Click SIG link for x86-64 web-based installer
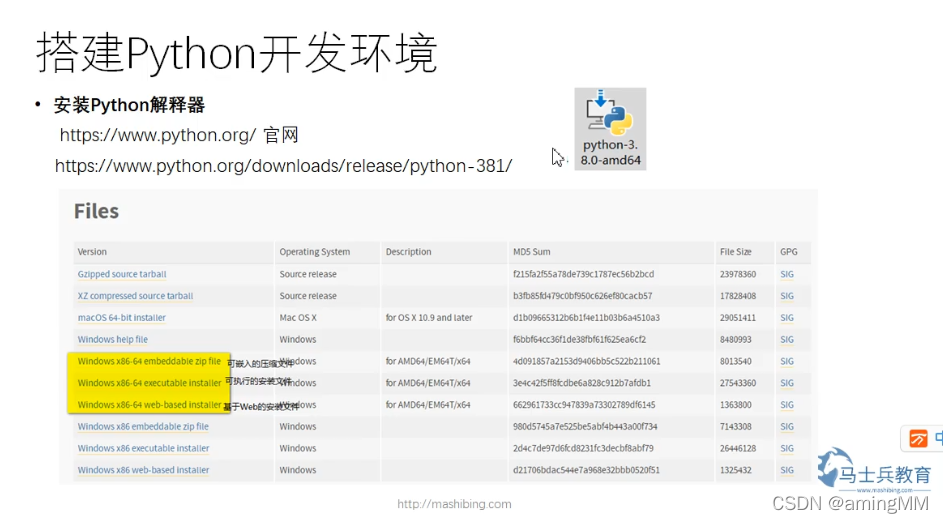Image resolution: width=943 pixels, height=523 pixels. [x=787, y=405]
